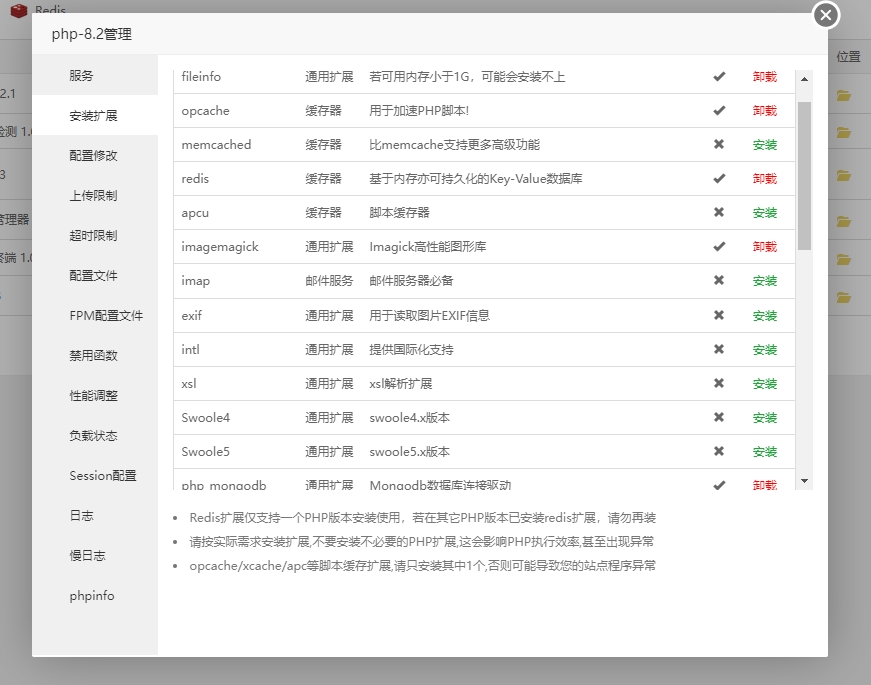Click the Swoole5 not-installed cross icon
This screenshot has width=871, height=685.
719,451
